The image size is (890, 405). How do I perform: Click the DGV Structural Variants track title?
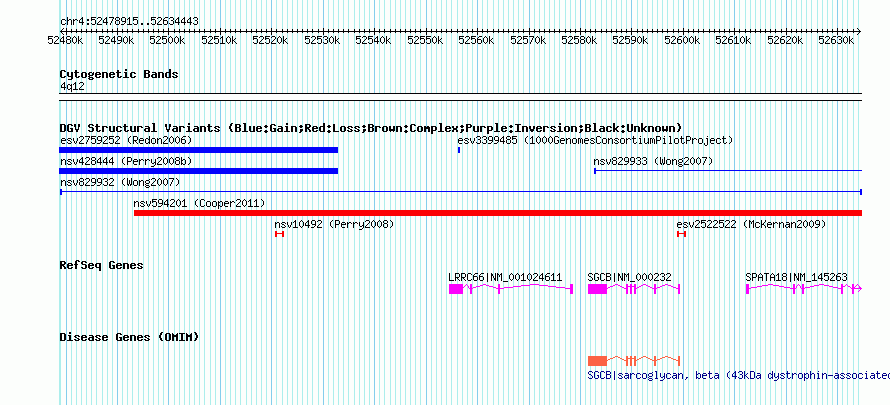(x=371, y=128)
